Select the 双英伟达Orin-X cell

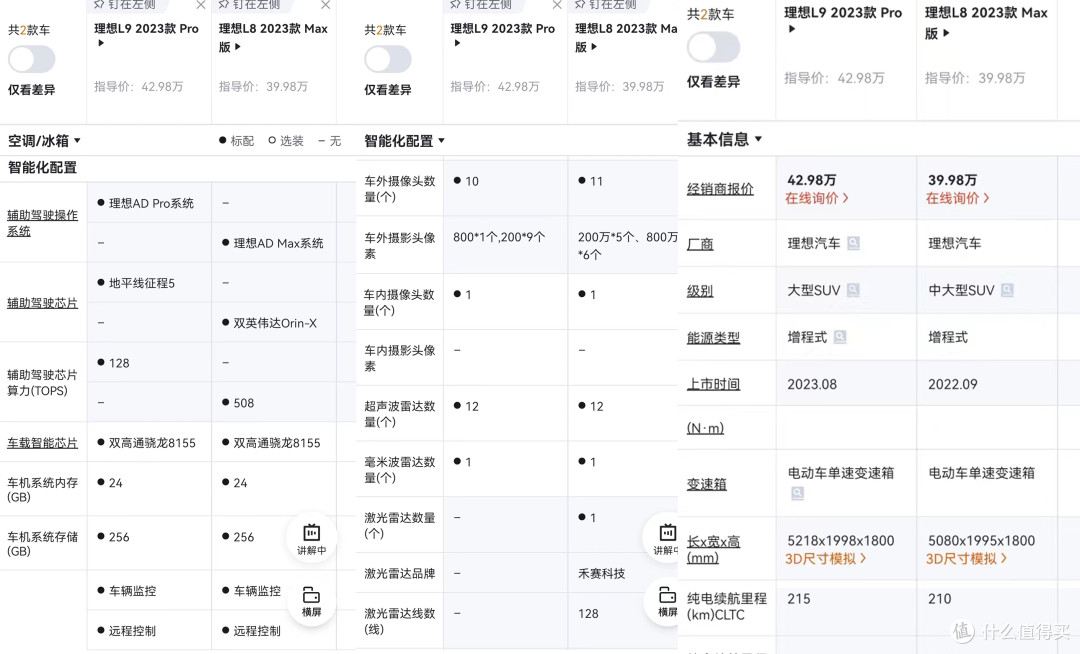(x=274, y=323)
